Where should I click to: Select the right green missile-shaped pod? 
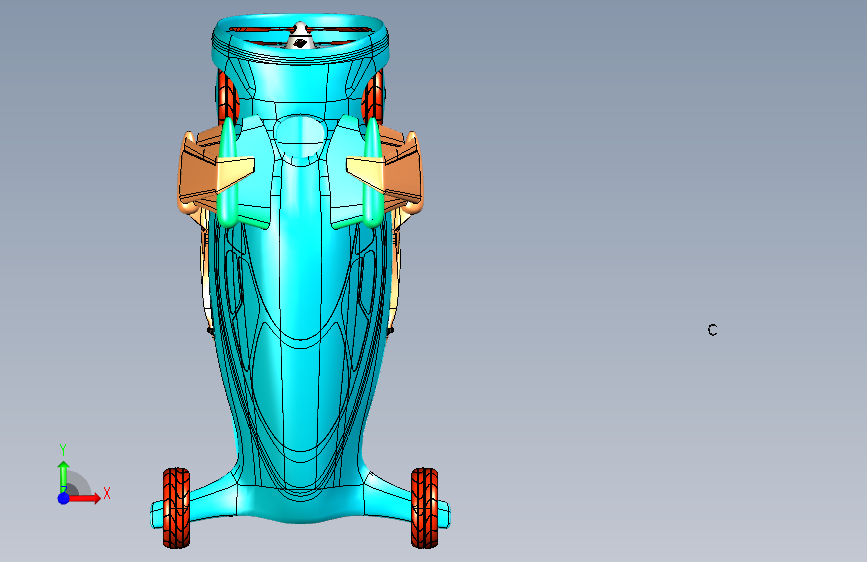point(372,171)
